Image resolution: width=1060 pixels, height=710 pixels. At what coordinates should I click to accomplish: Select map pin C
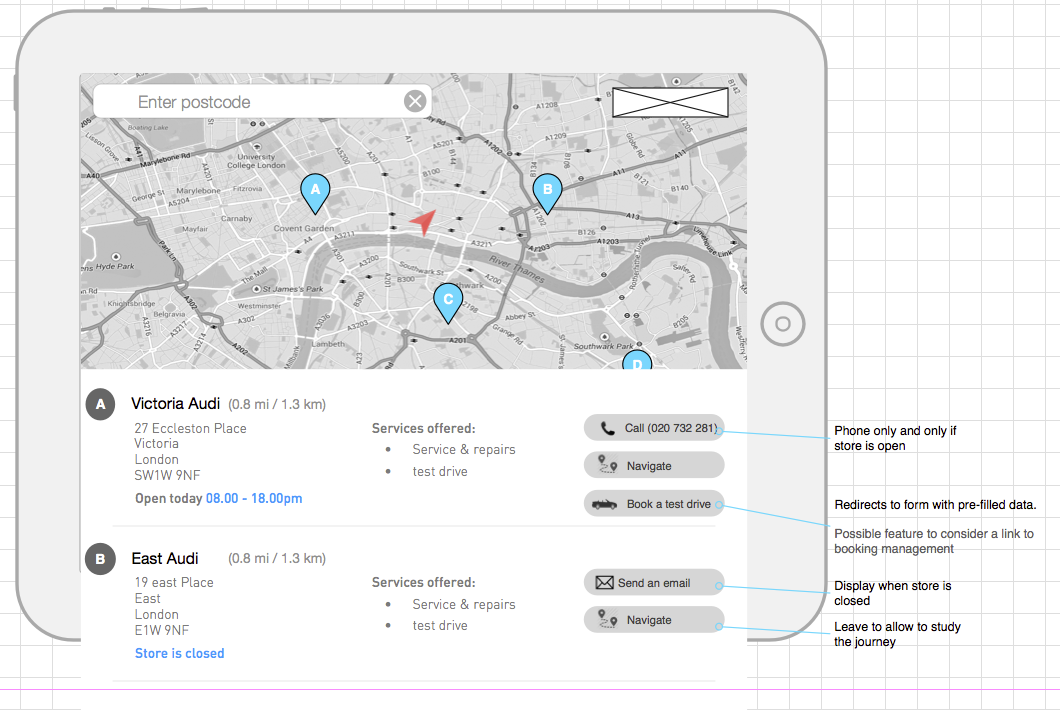click(448, 303)
